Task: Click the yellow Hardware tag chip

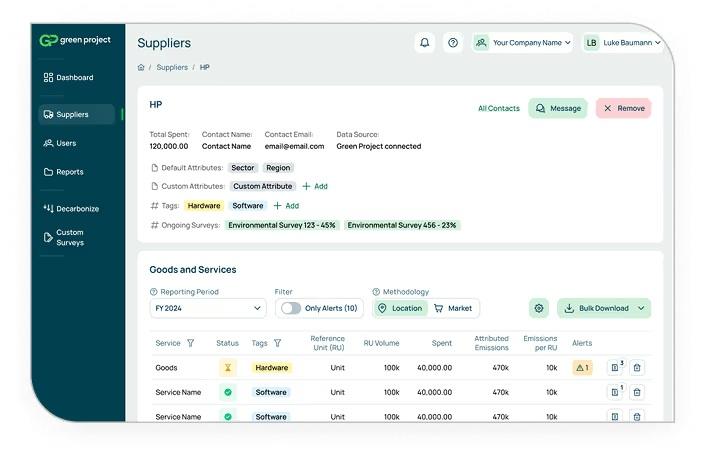Action: pyautogui.click(x=204, y=205)
